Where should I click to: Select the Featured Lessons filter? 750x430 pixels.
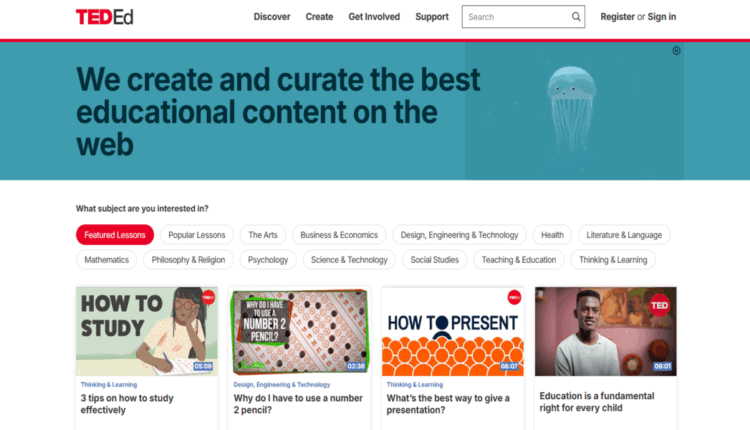tap(115, 235)
